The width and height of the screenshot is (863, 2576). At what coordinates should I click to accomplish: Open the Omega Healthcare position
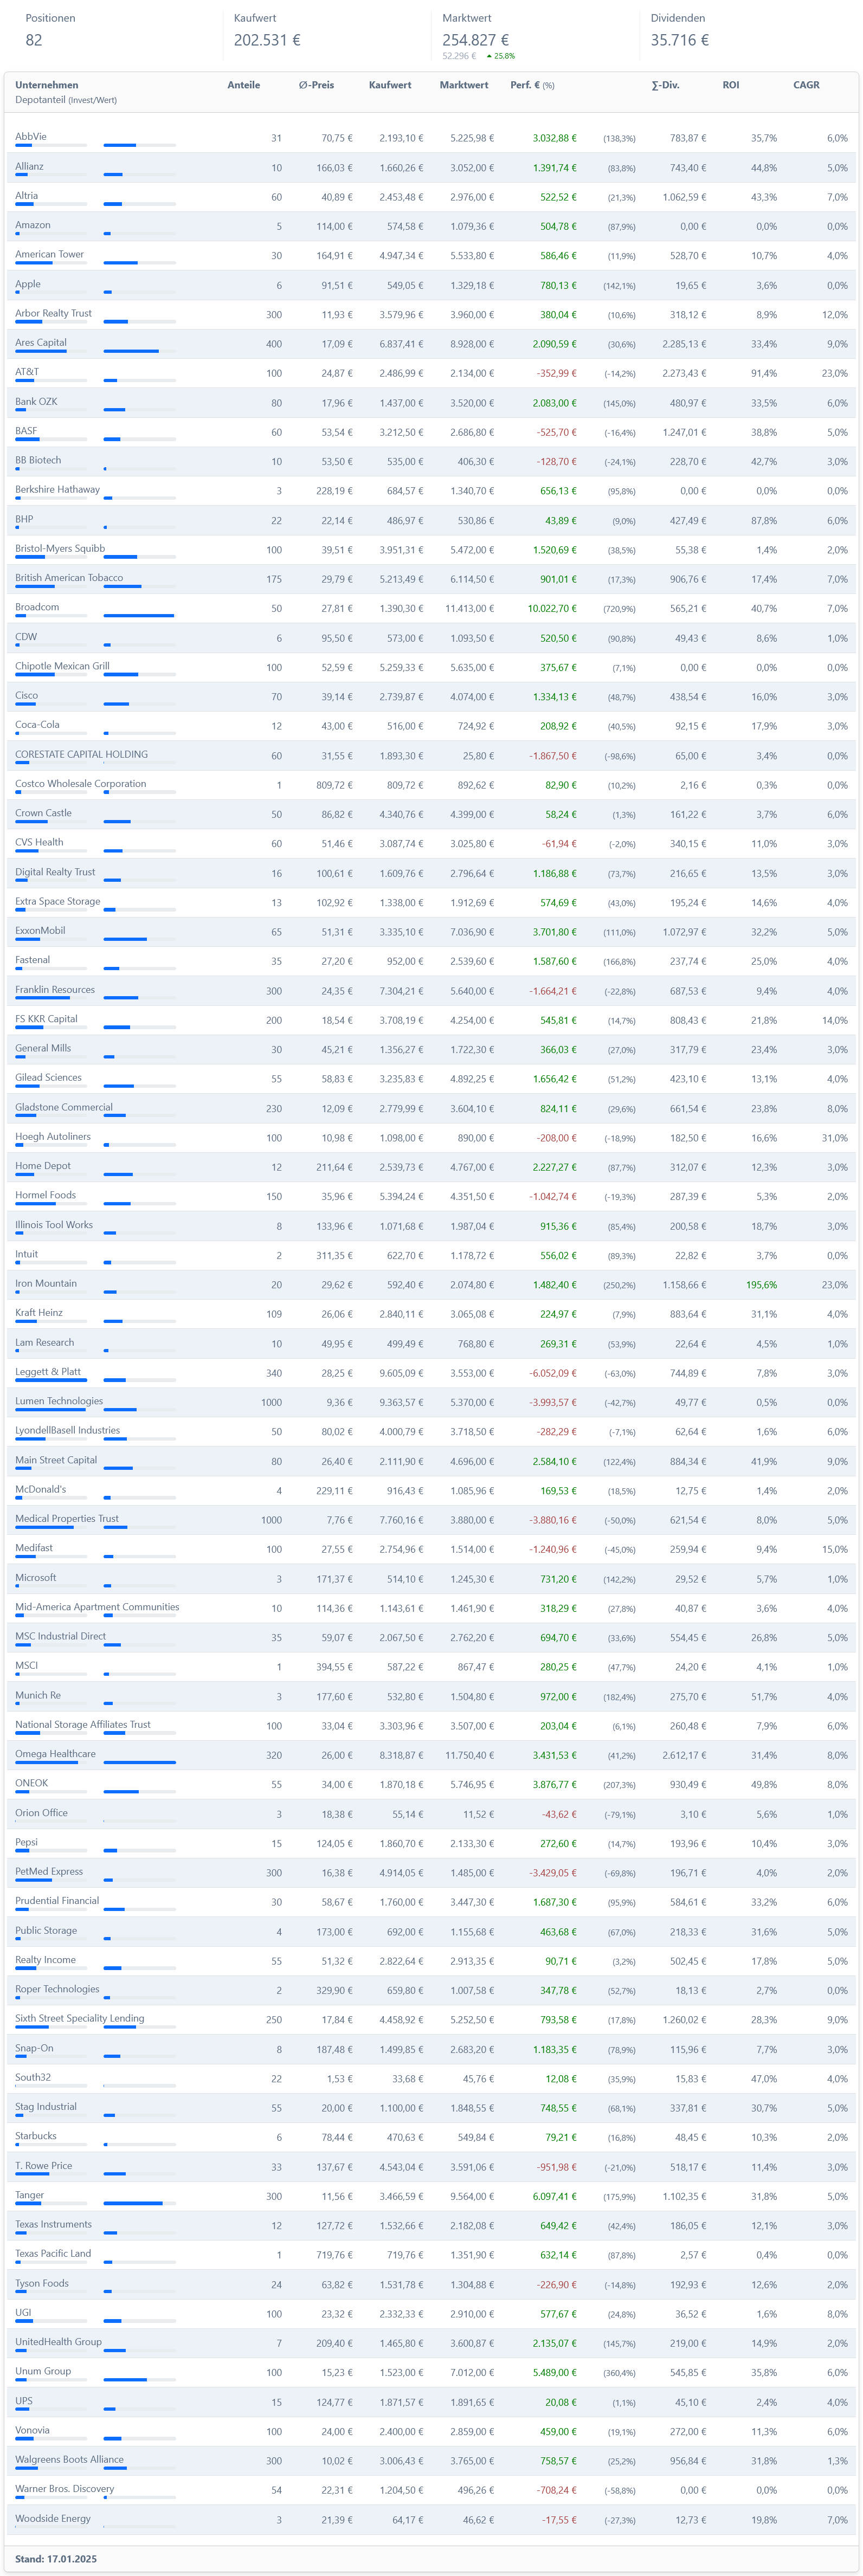coord(56,1754)
